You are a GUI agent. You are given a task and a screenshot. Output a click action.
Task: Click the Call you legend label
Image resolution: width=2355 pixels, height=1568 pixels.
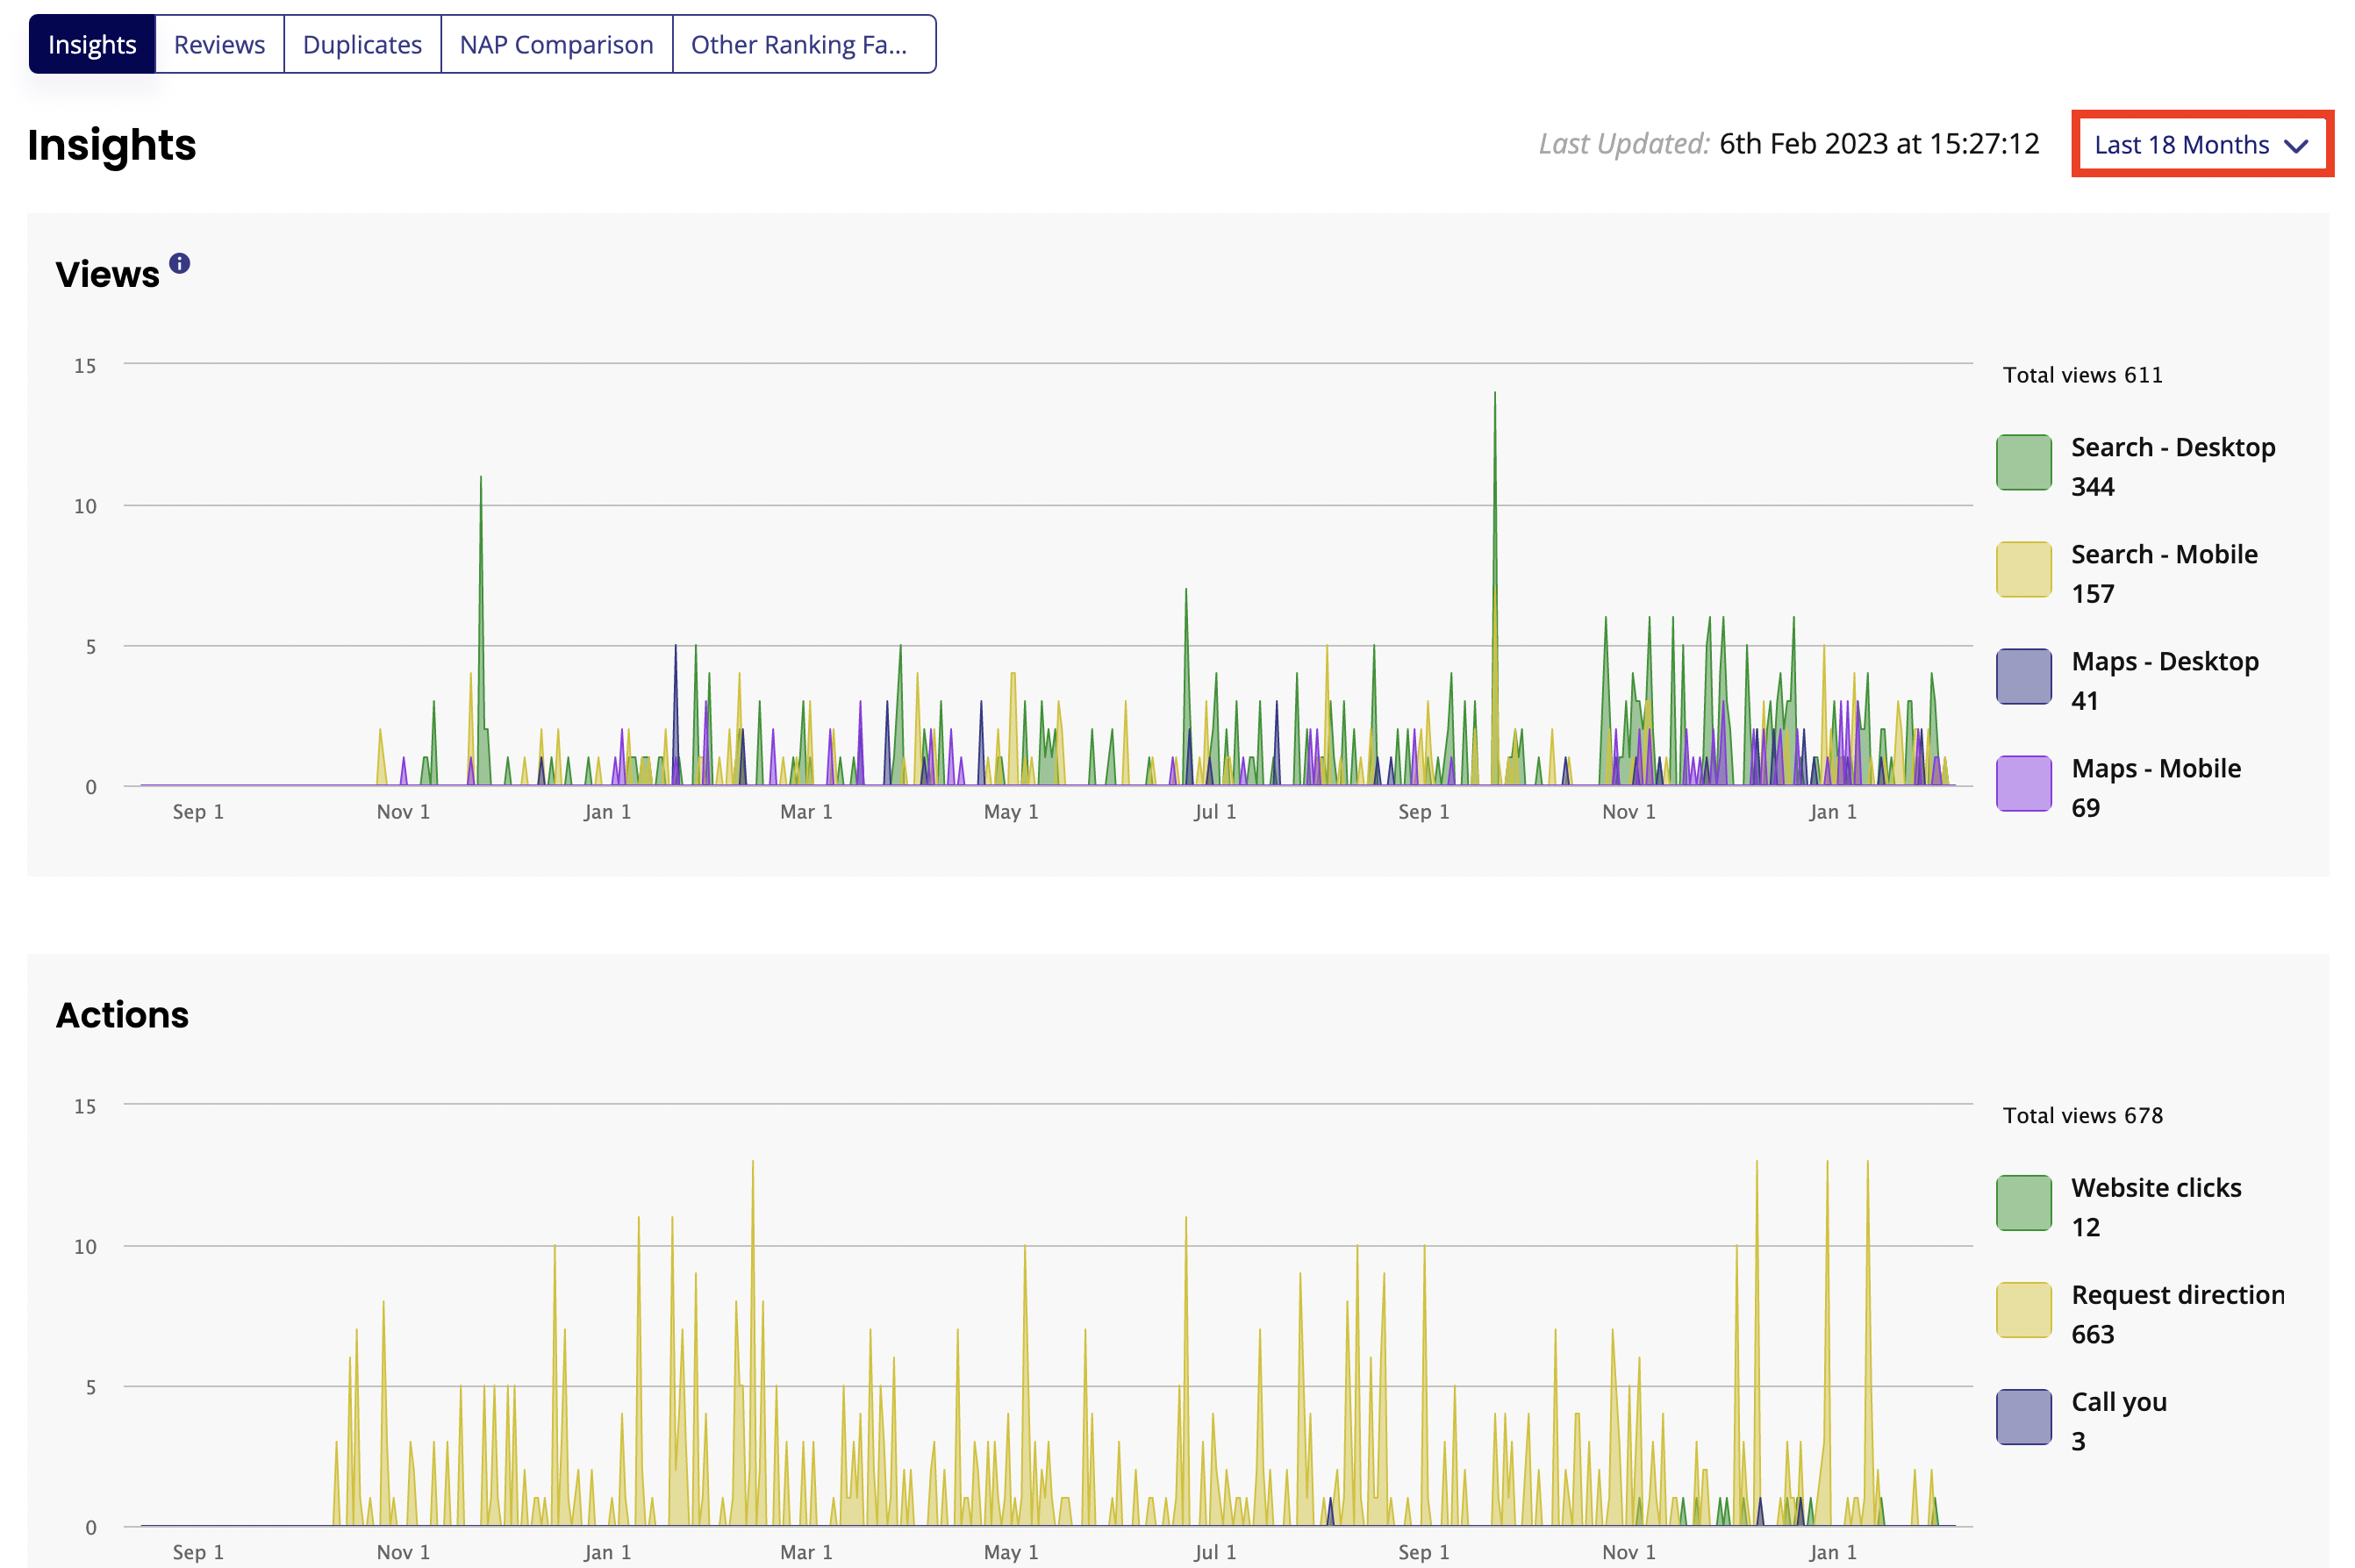[2118, 1401]
